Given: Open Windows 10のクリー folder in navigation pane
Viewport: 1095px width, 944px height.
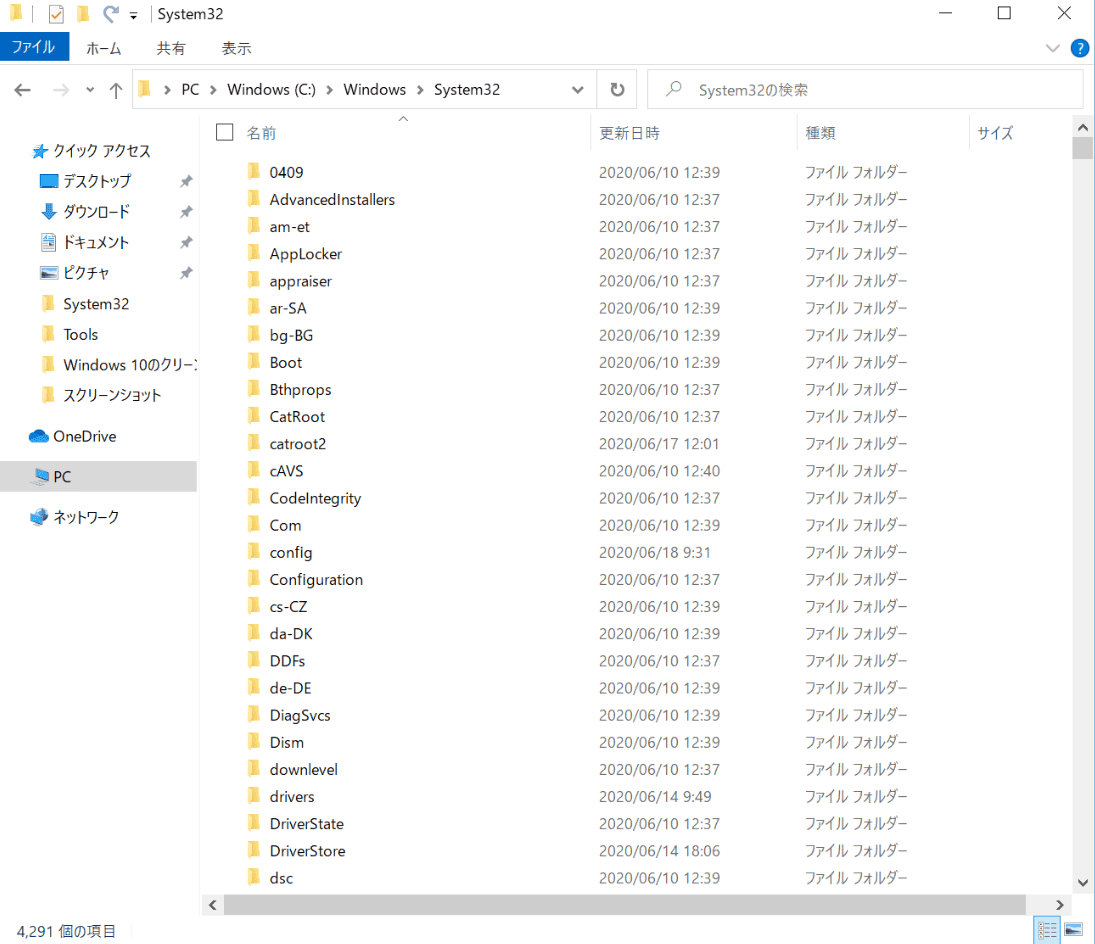Looking at the screenshot, I should click(130, 364).
